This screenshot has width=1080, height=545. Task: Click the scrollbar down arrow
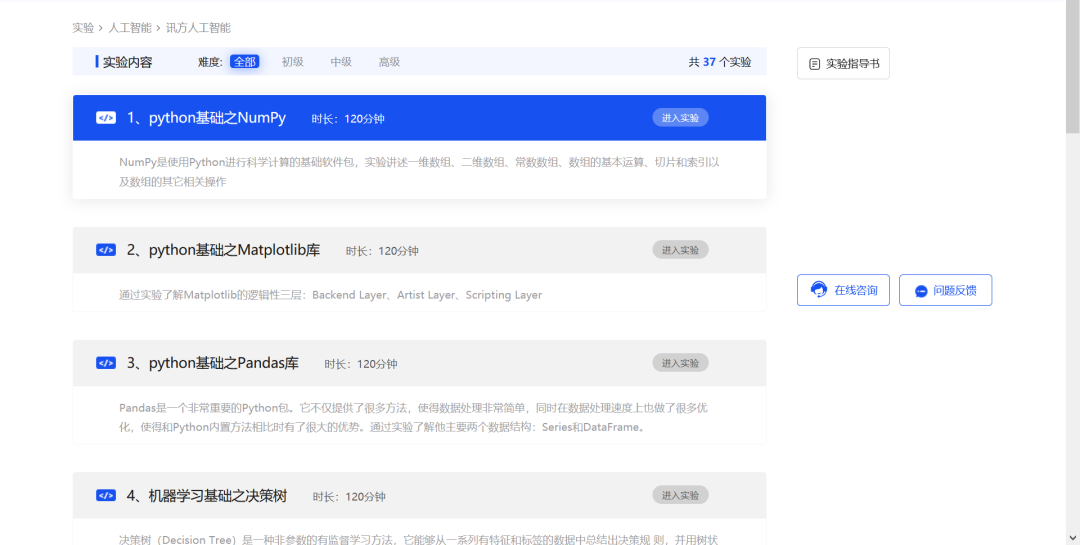click(1072, 537)
